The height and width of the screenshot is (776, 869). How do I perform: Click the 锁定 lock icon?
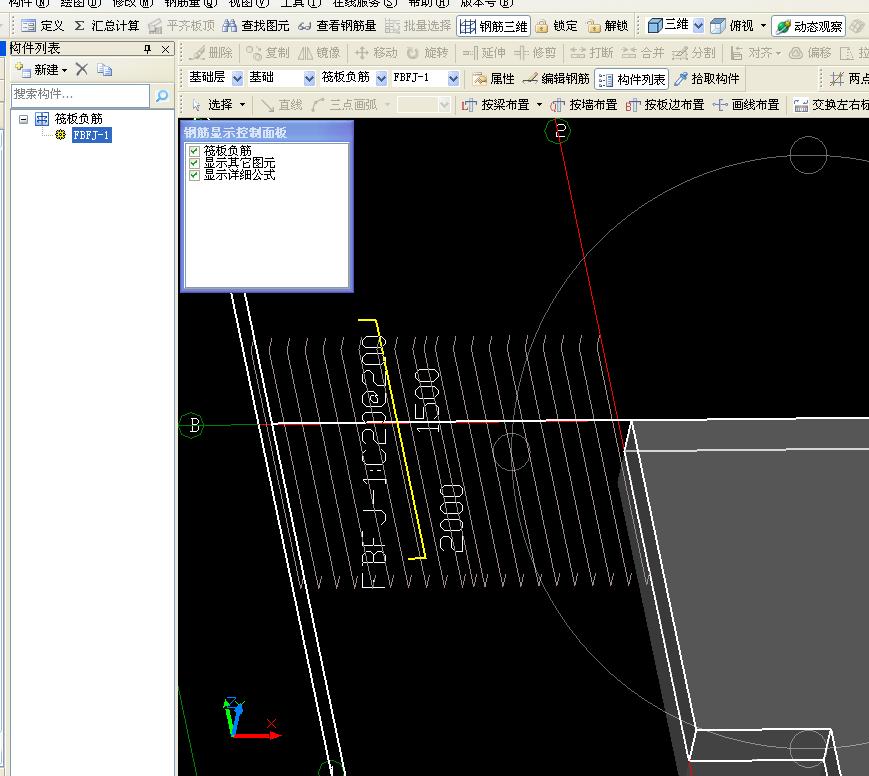click(x=556, y=25)
